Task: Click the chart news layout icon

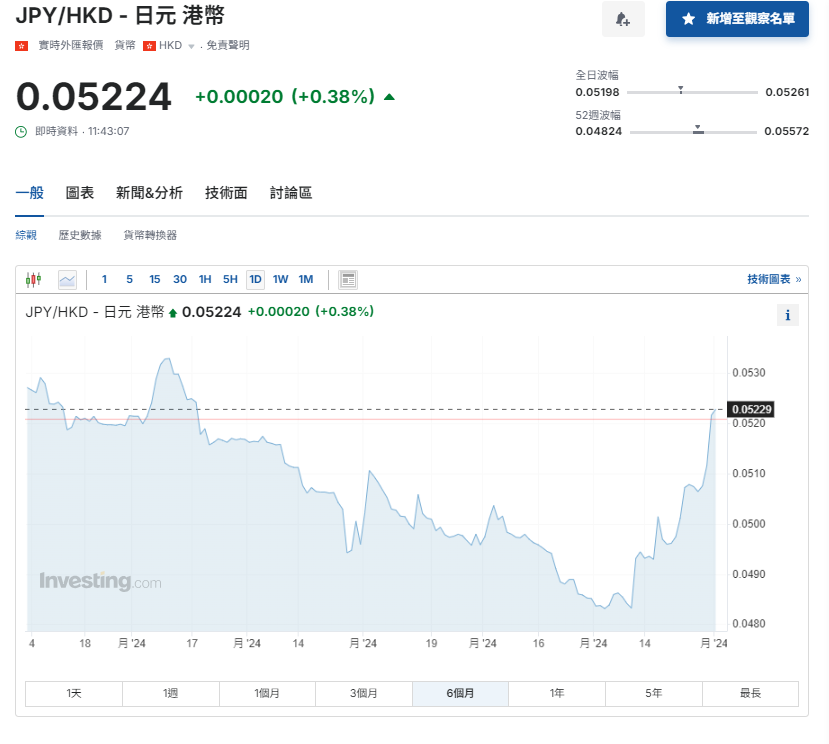Action: pos(348,280)
